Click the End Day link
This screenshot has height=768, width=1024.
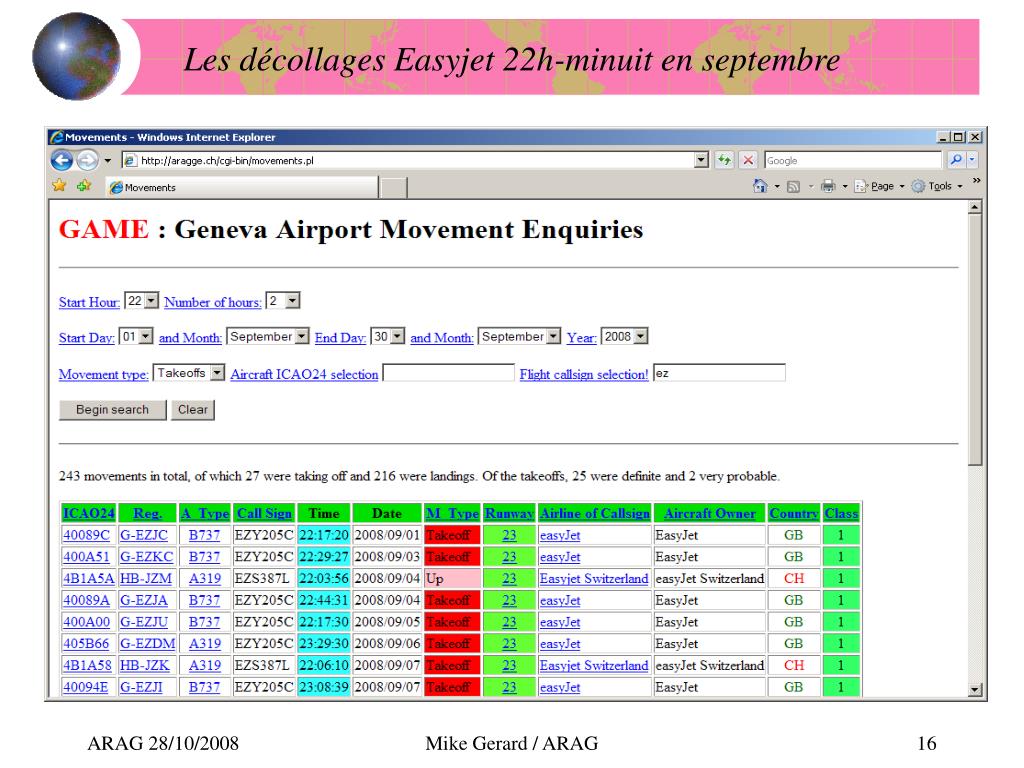(340, 338)
